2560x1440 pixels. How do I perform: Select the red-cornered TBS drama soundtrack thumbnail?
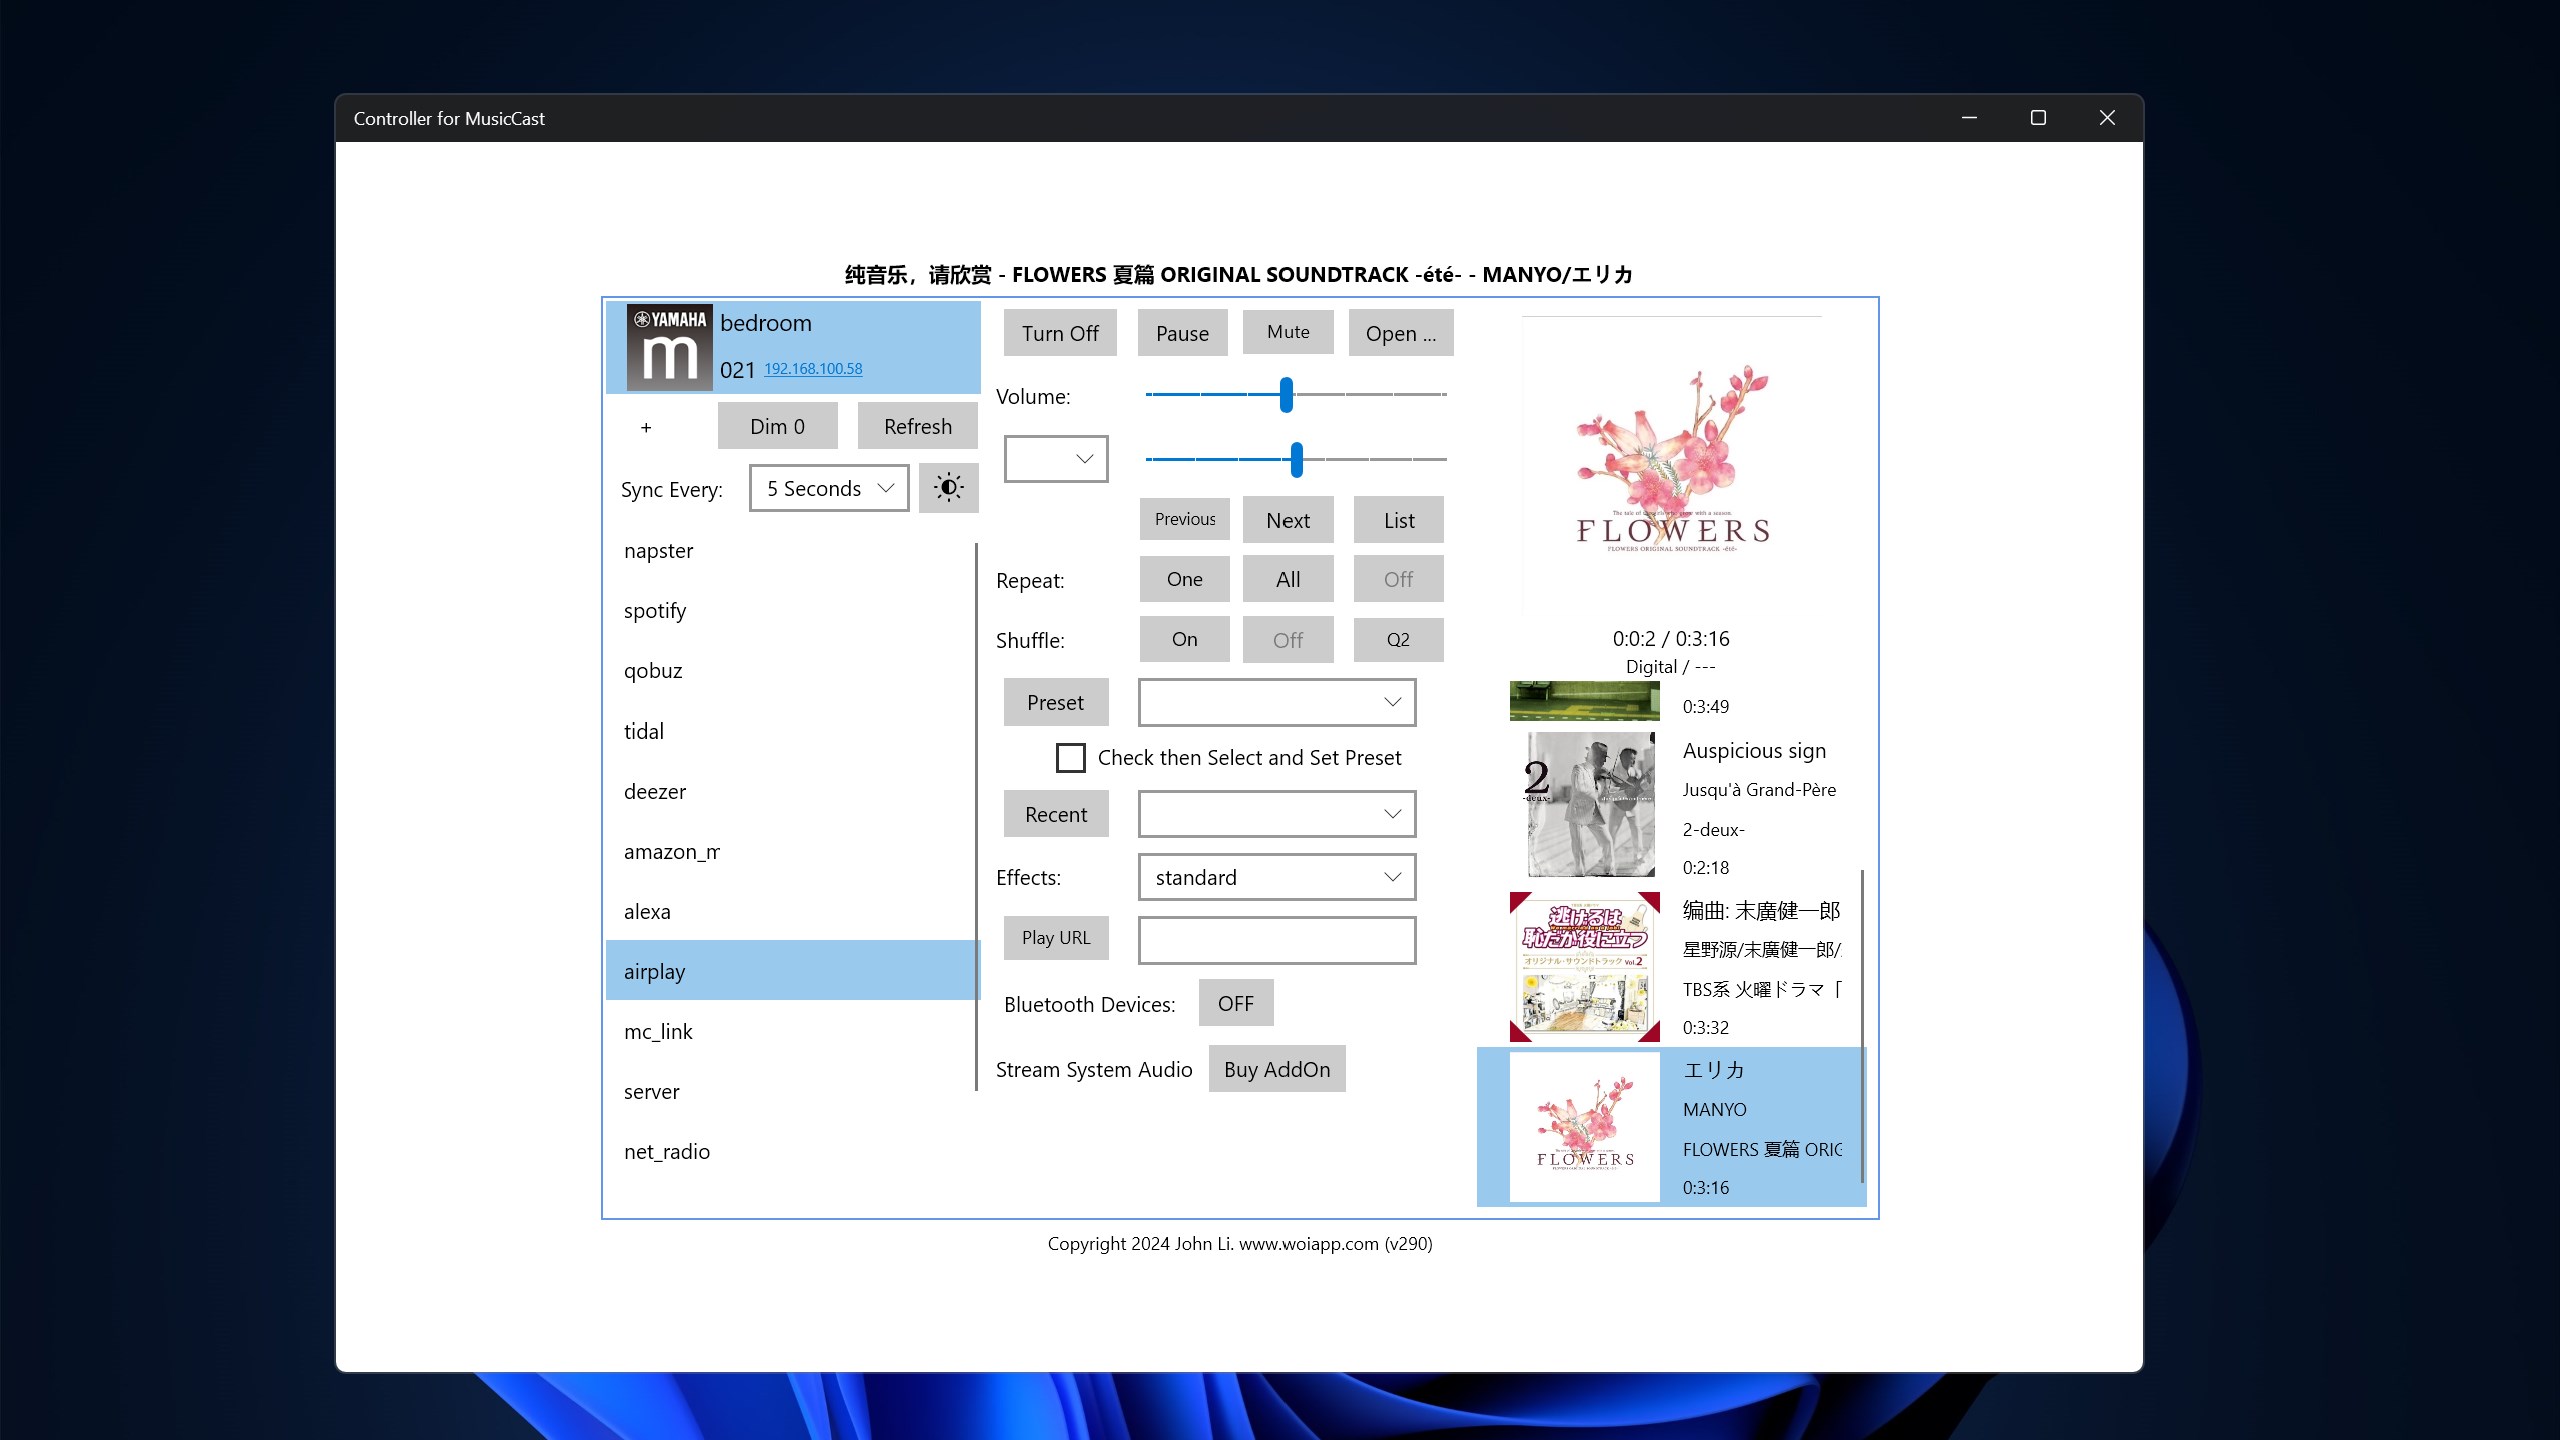point(1584,967)
